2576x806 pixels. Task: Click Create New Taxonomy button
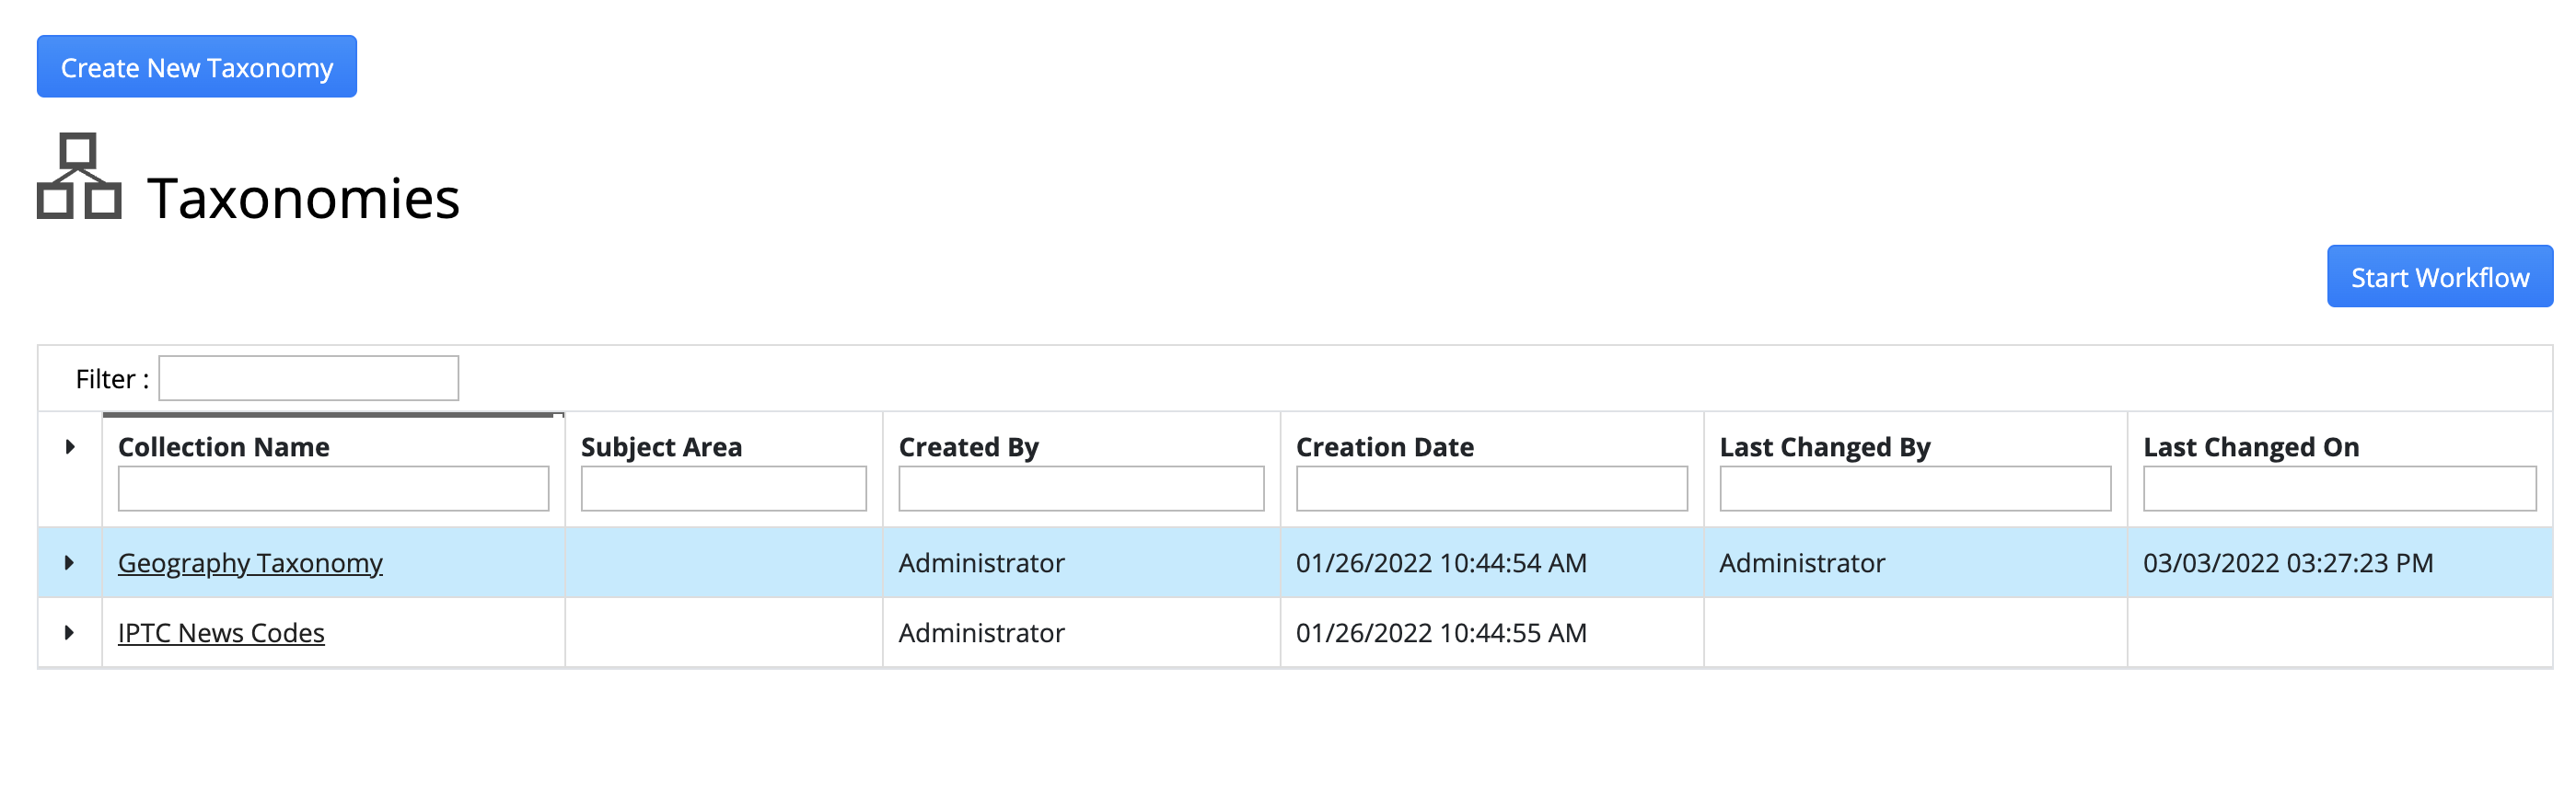pos(197,67)
